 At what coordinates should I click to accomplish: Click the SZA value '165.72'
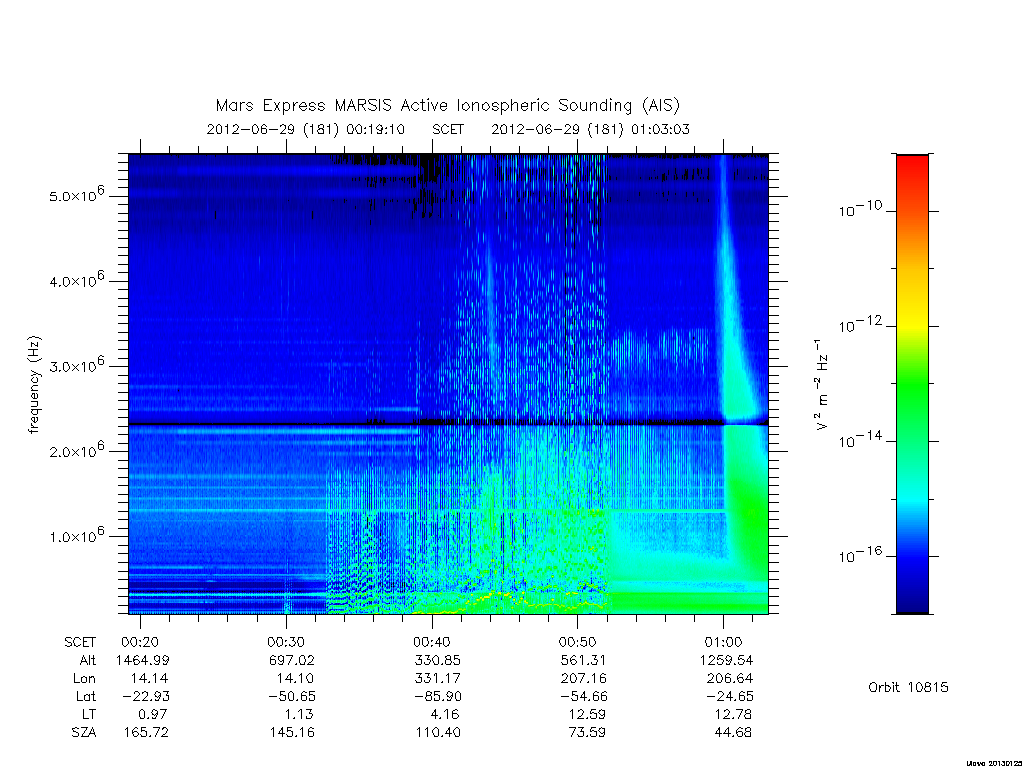pyautogui.click(x=146, y=733)
